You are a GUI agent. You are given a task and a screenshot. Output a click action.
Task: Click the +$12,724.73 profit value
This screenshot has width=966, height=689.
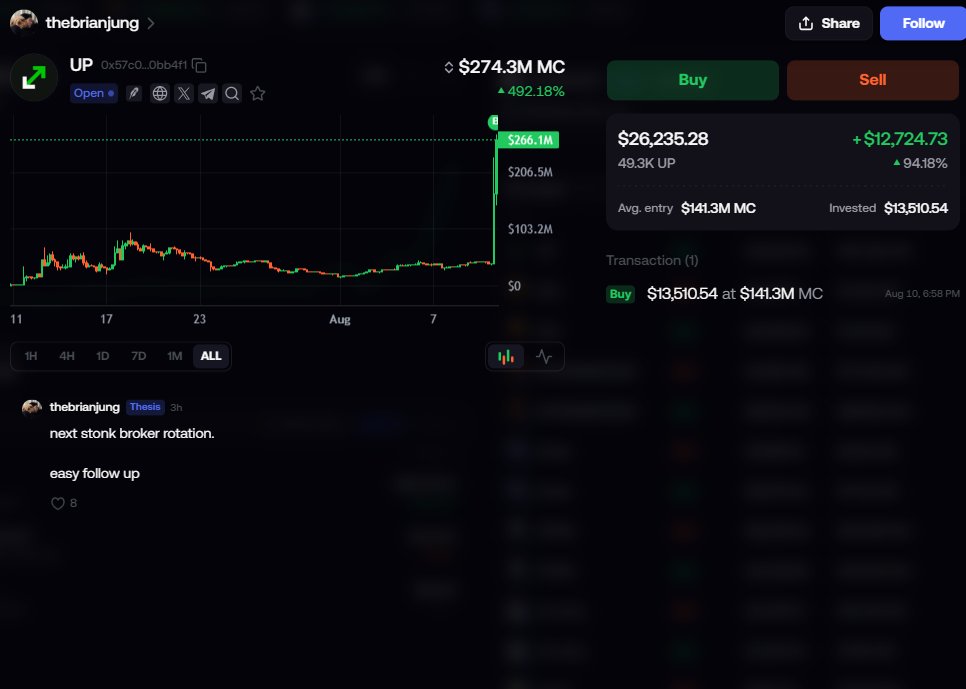click(x=899, y=139)
